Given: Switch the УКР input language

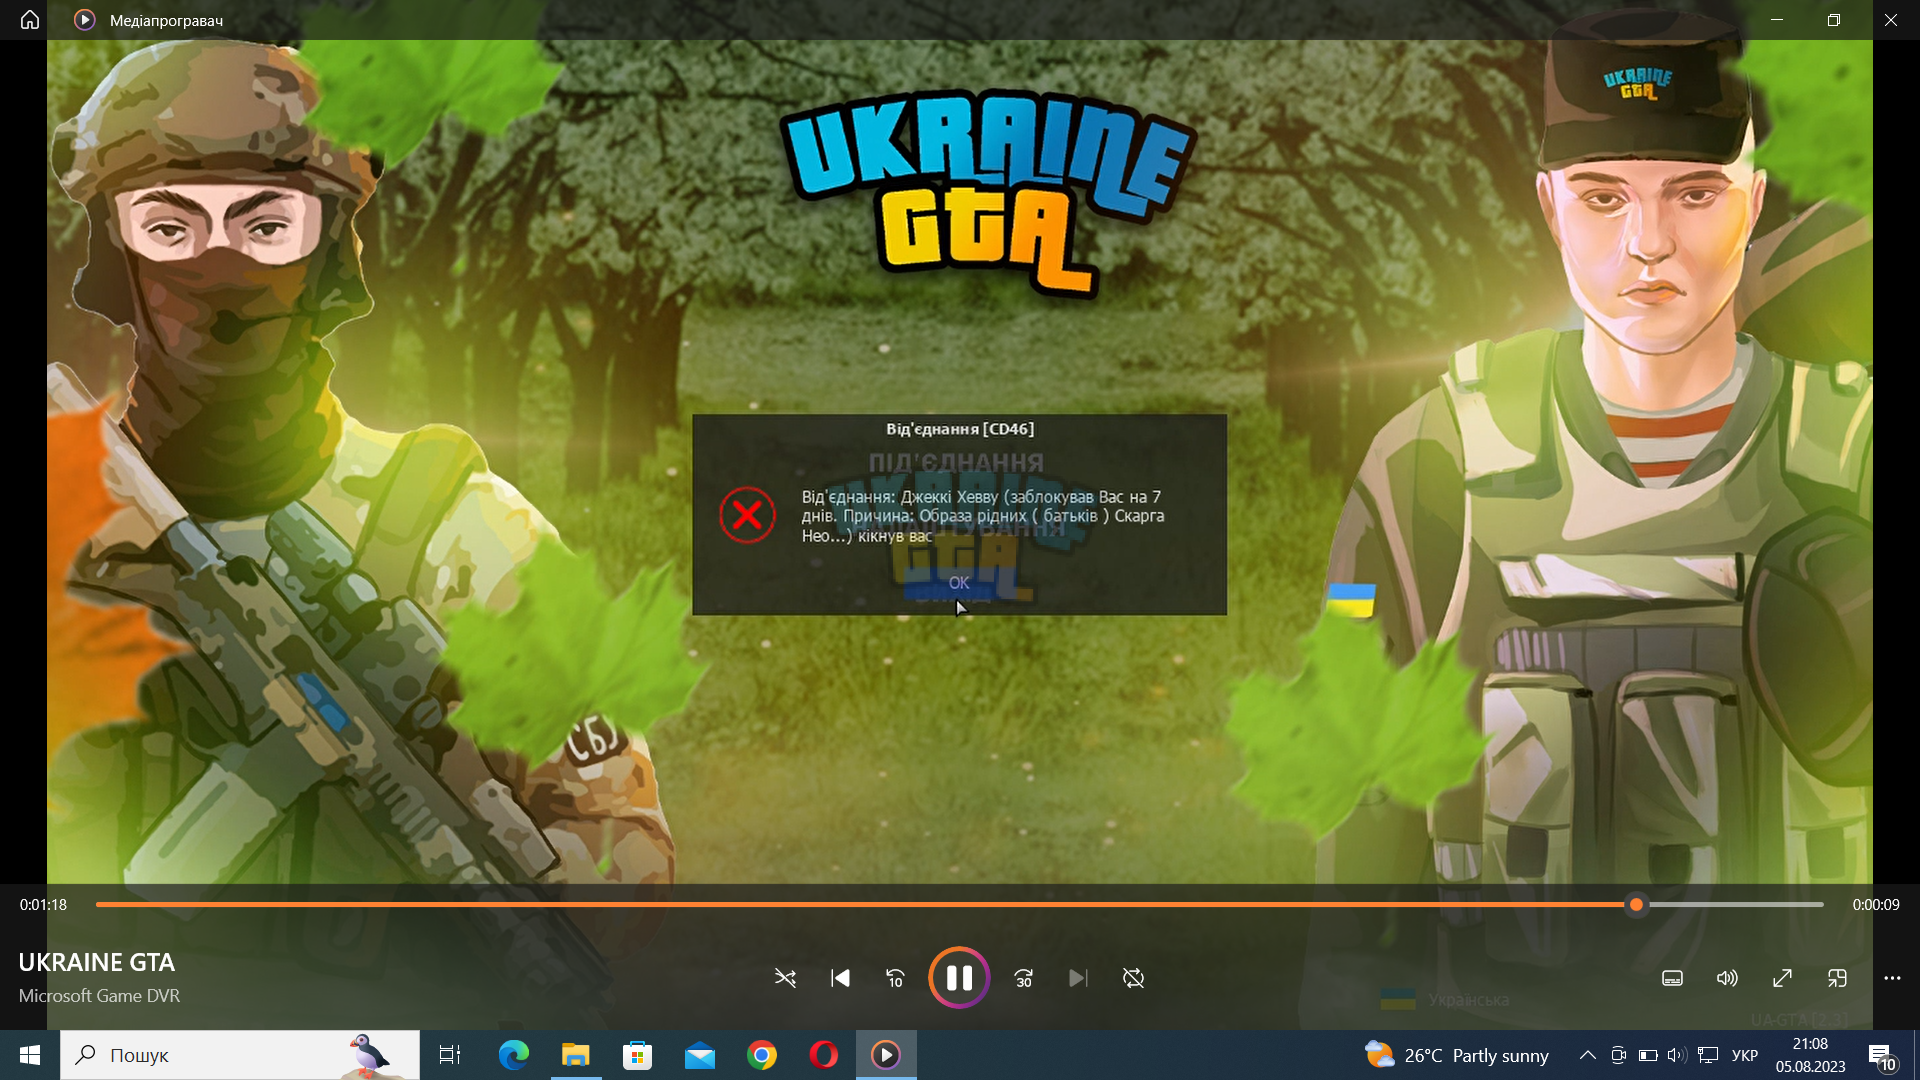Looking at the screenshot, I should [x=1745, y=1055].
